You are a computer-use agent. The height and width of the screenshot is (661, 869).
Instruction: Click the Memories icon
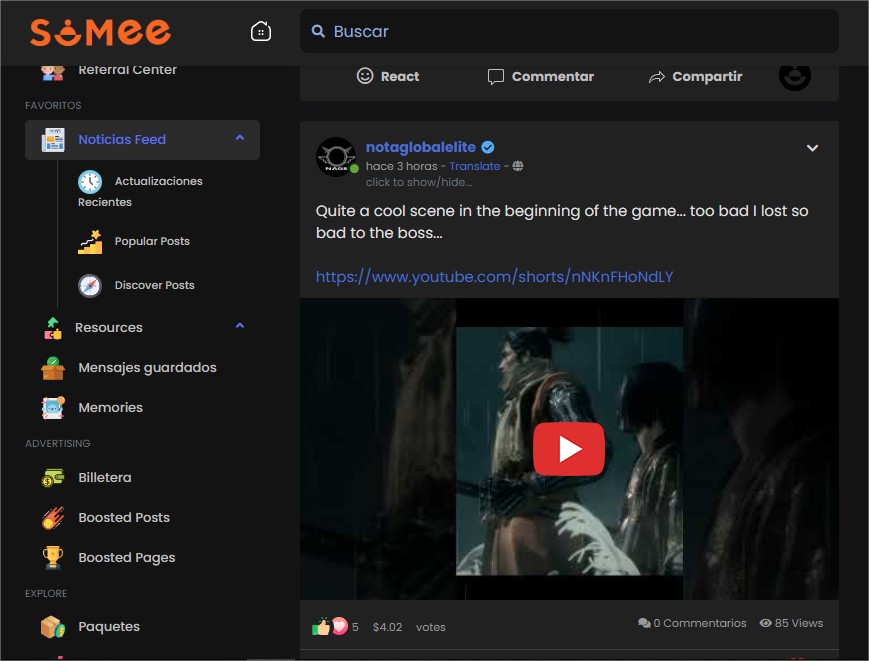coord(53,408)
